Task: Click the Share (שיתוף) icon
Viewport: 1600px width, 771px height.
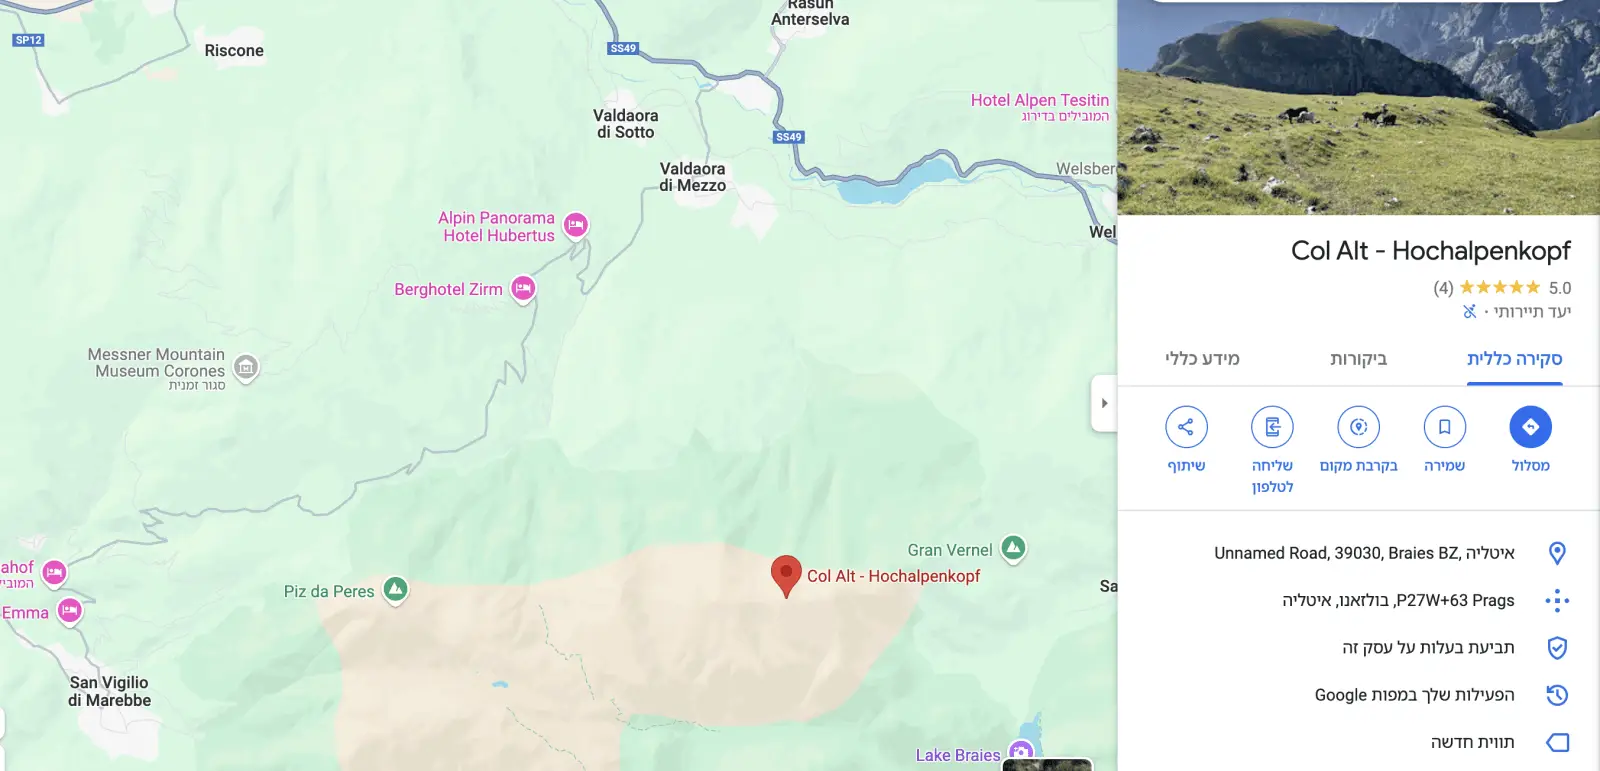Action: (1186, 427)
